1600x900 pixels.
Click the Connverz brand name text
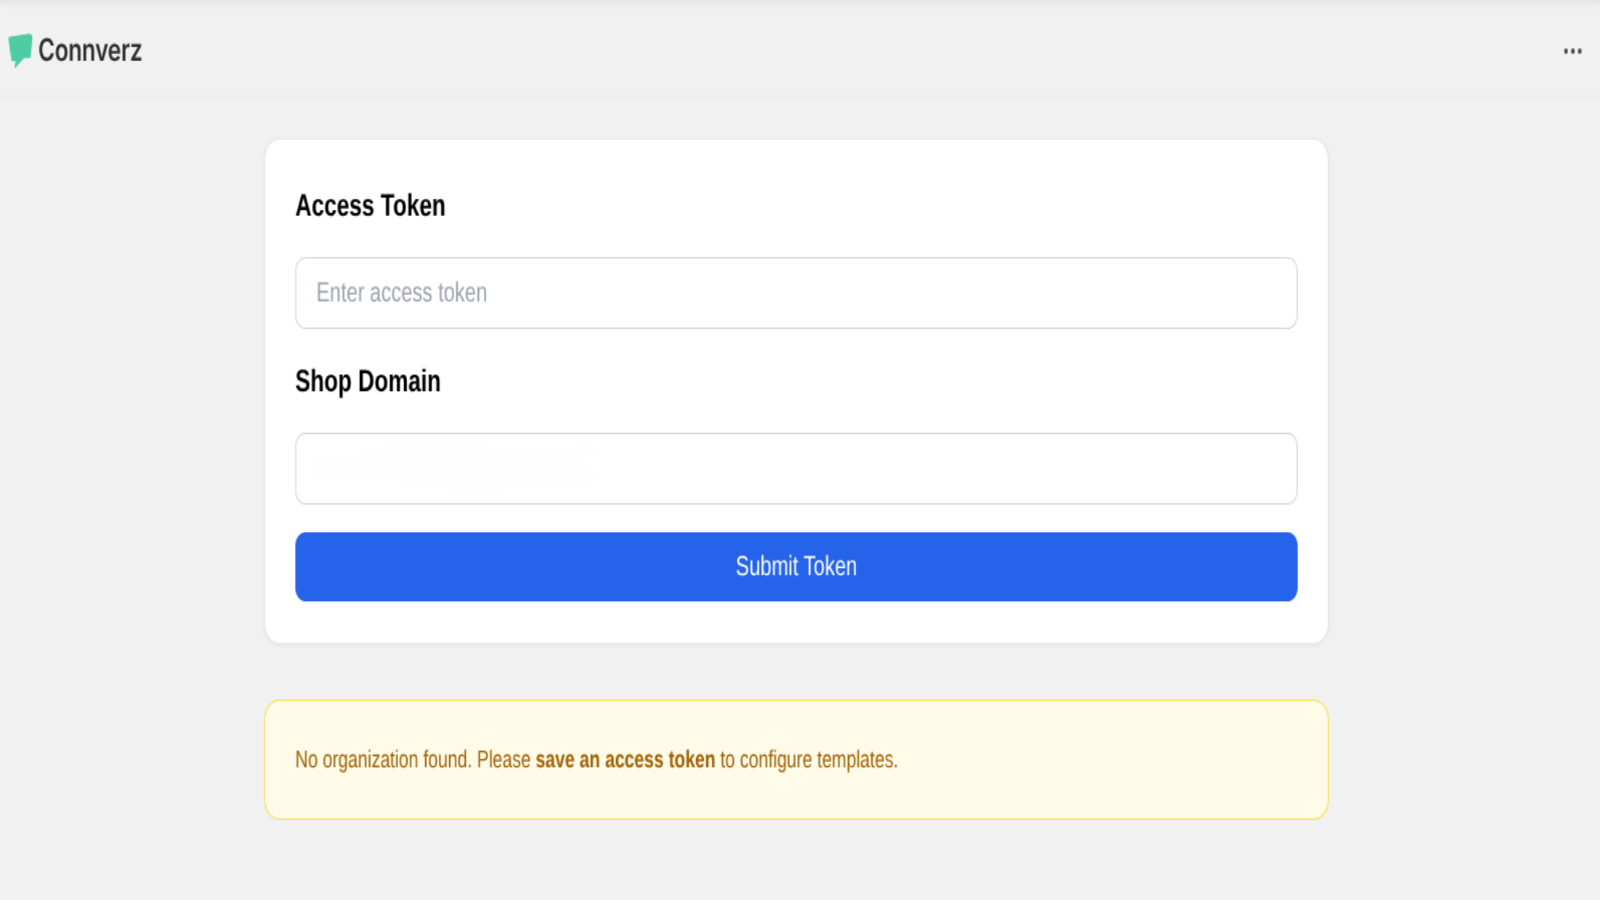[x=90, y=50]
